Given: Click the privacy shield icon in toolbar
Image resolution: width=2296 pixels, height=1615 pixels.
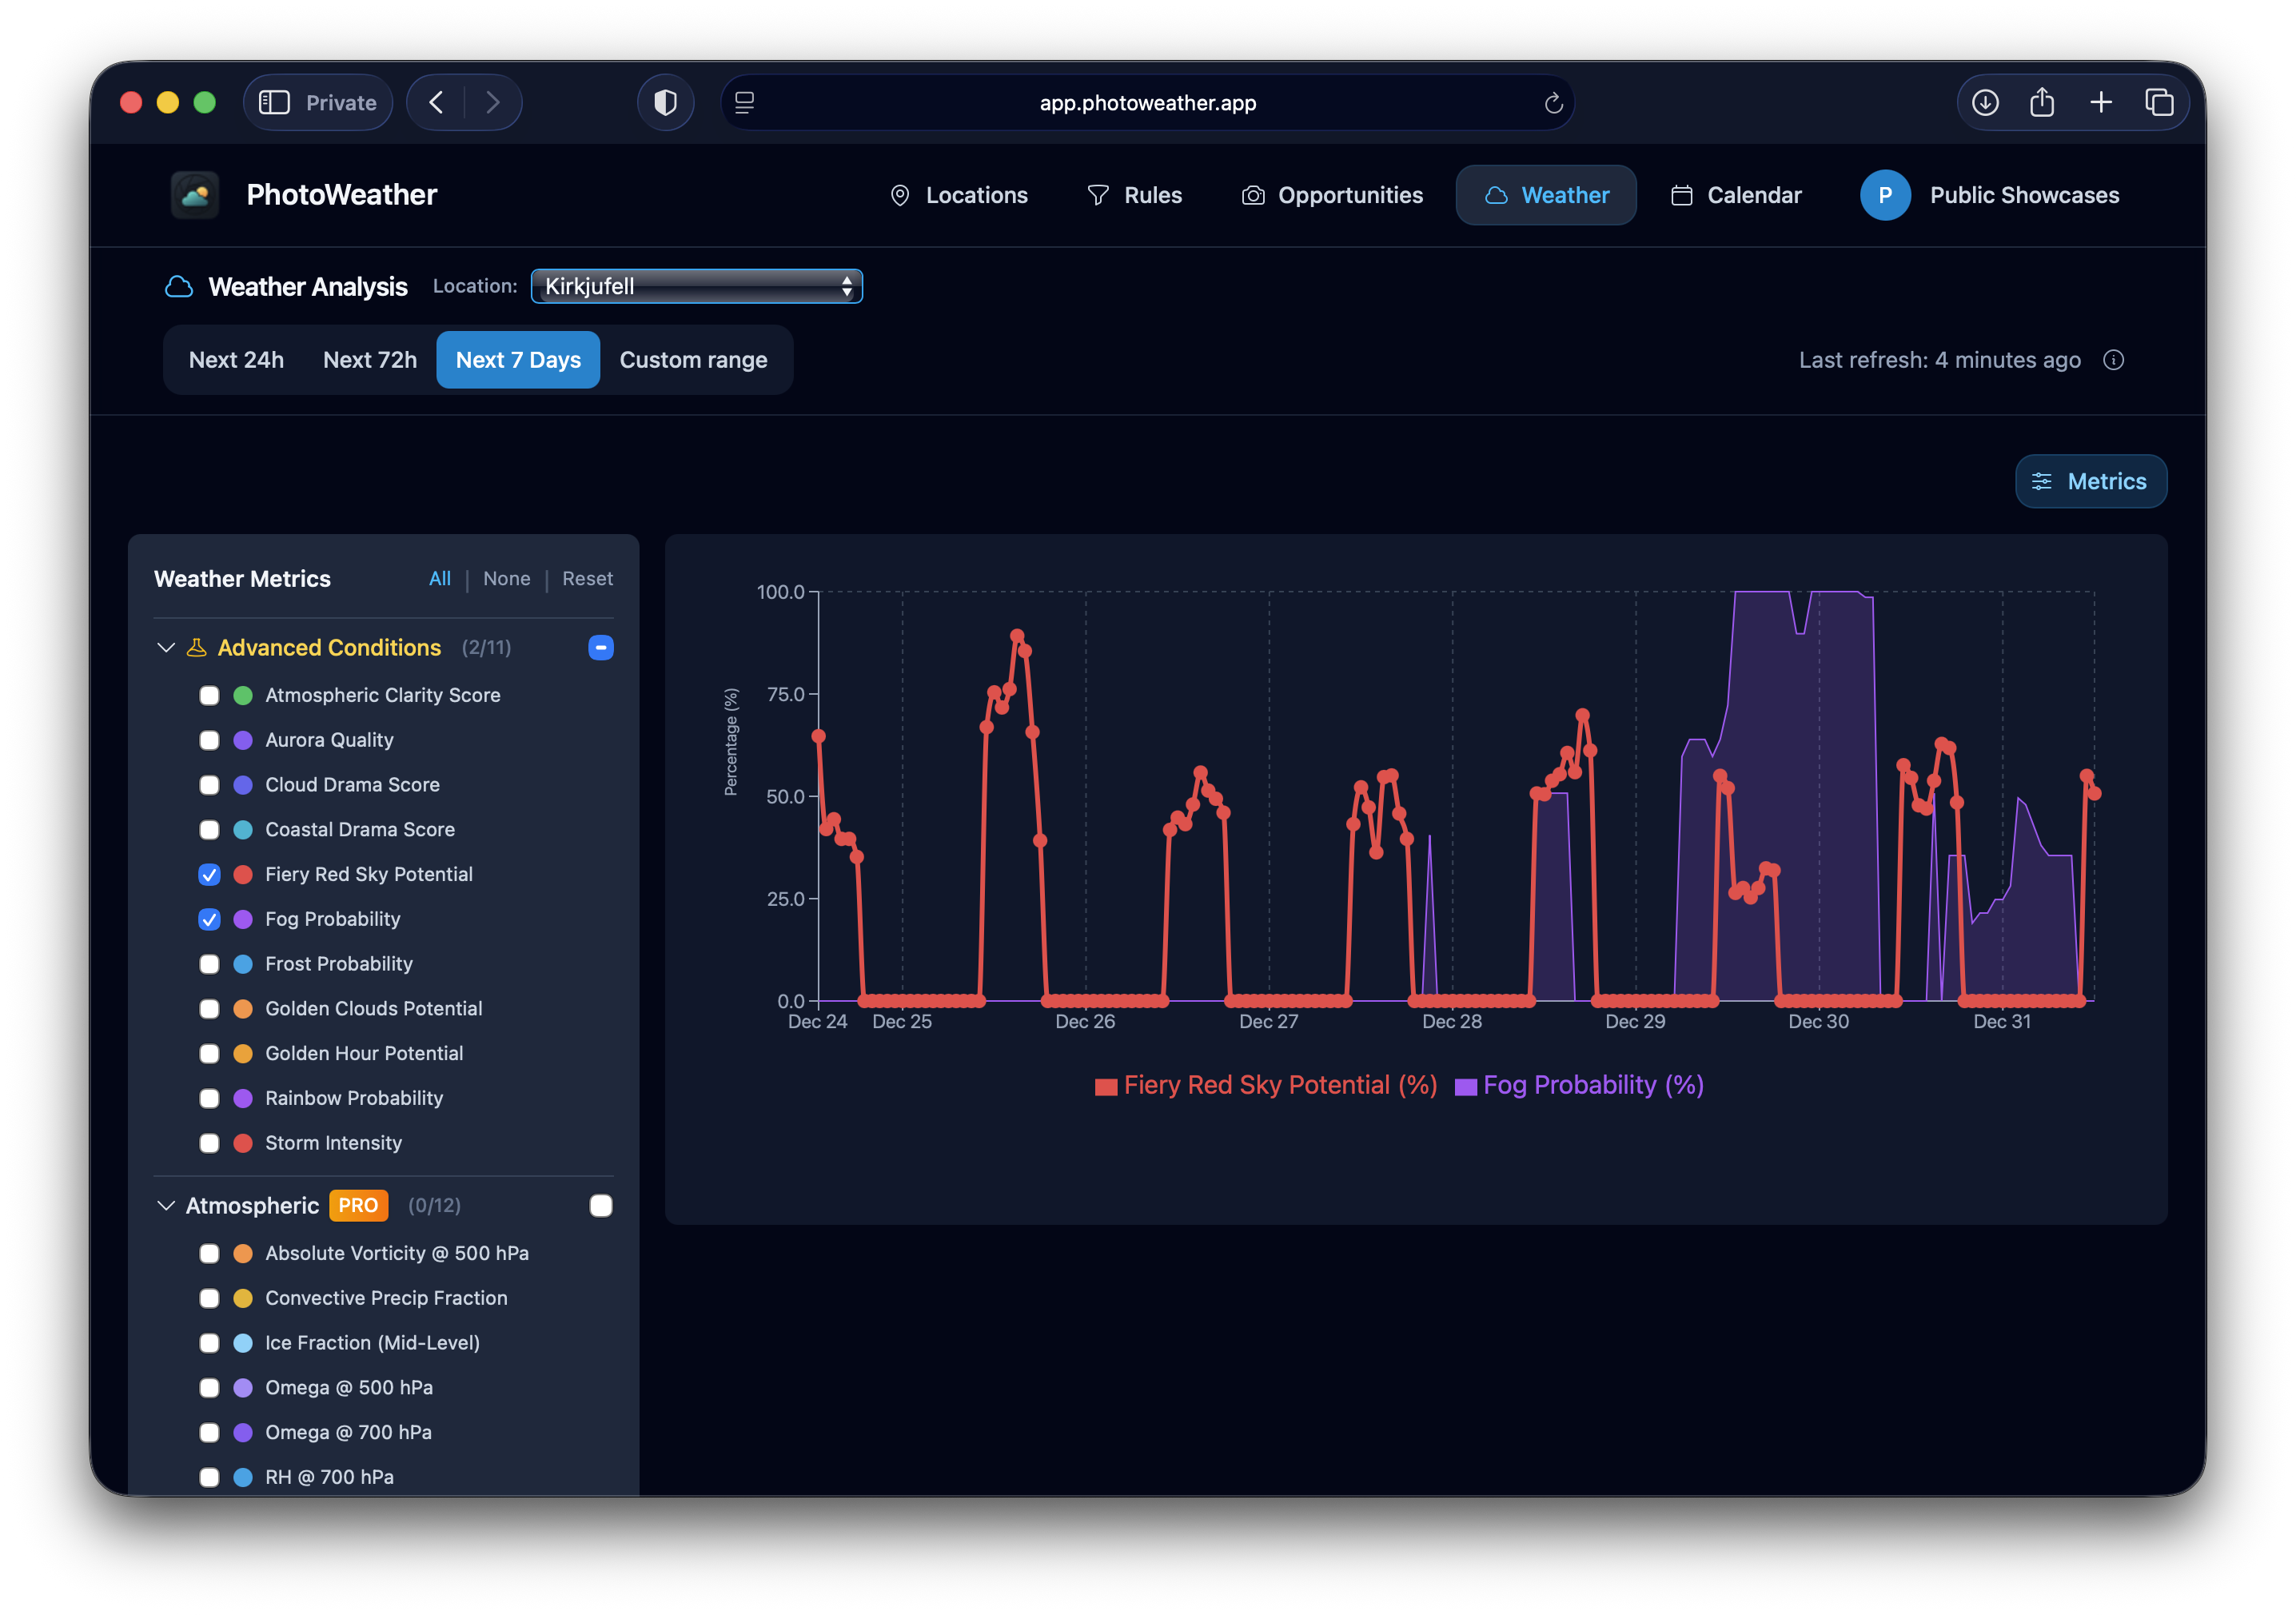Looking at the screenshot, I should point(665,102).
